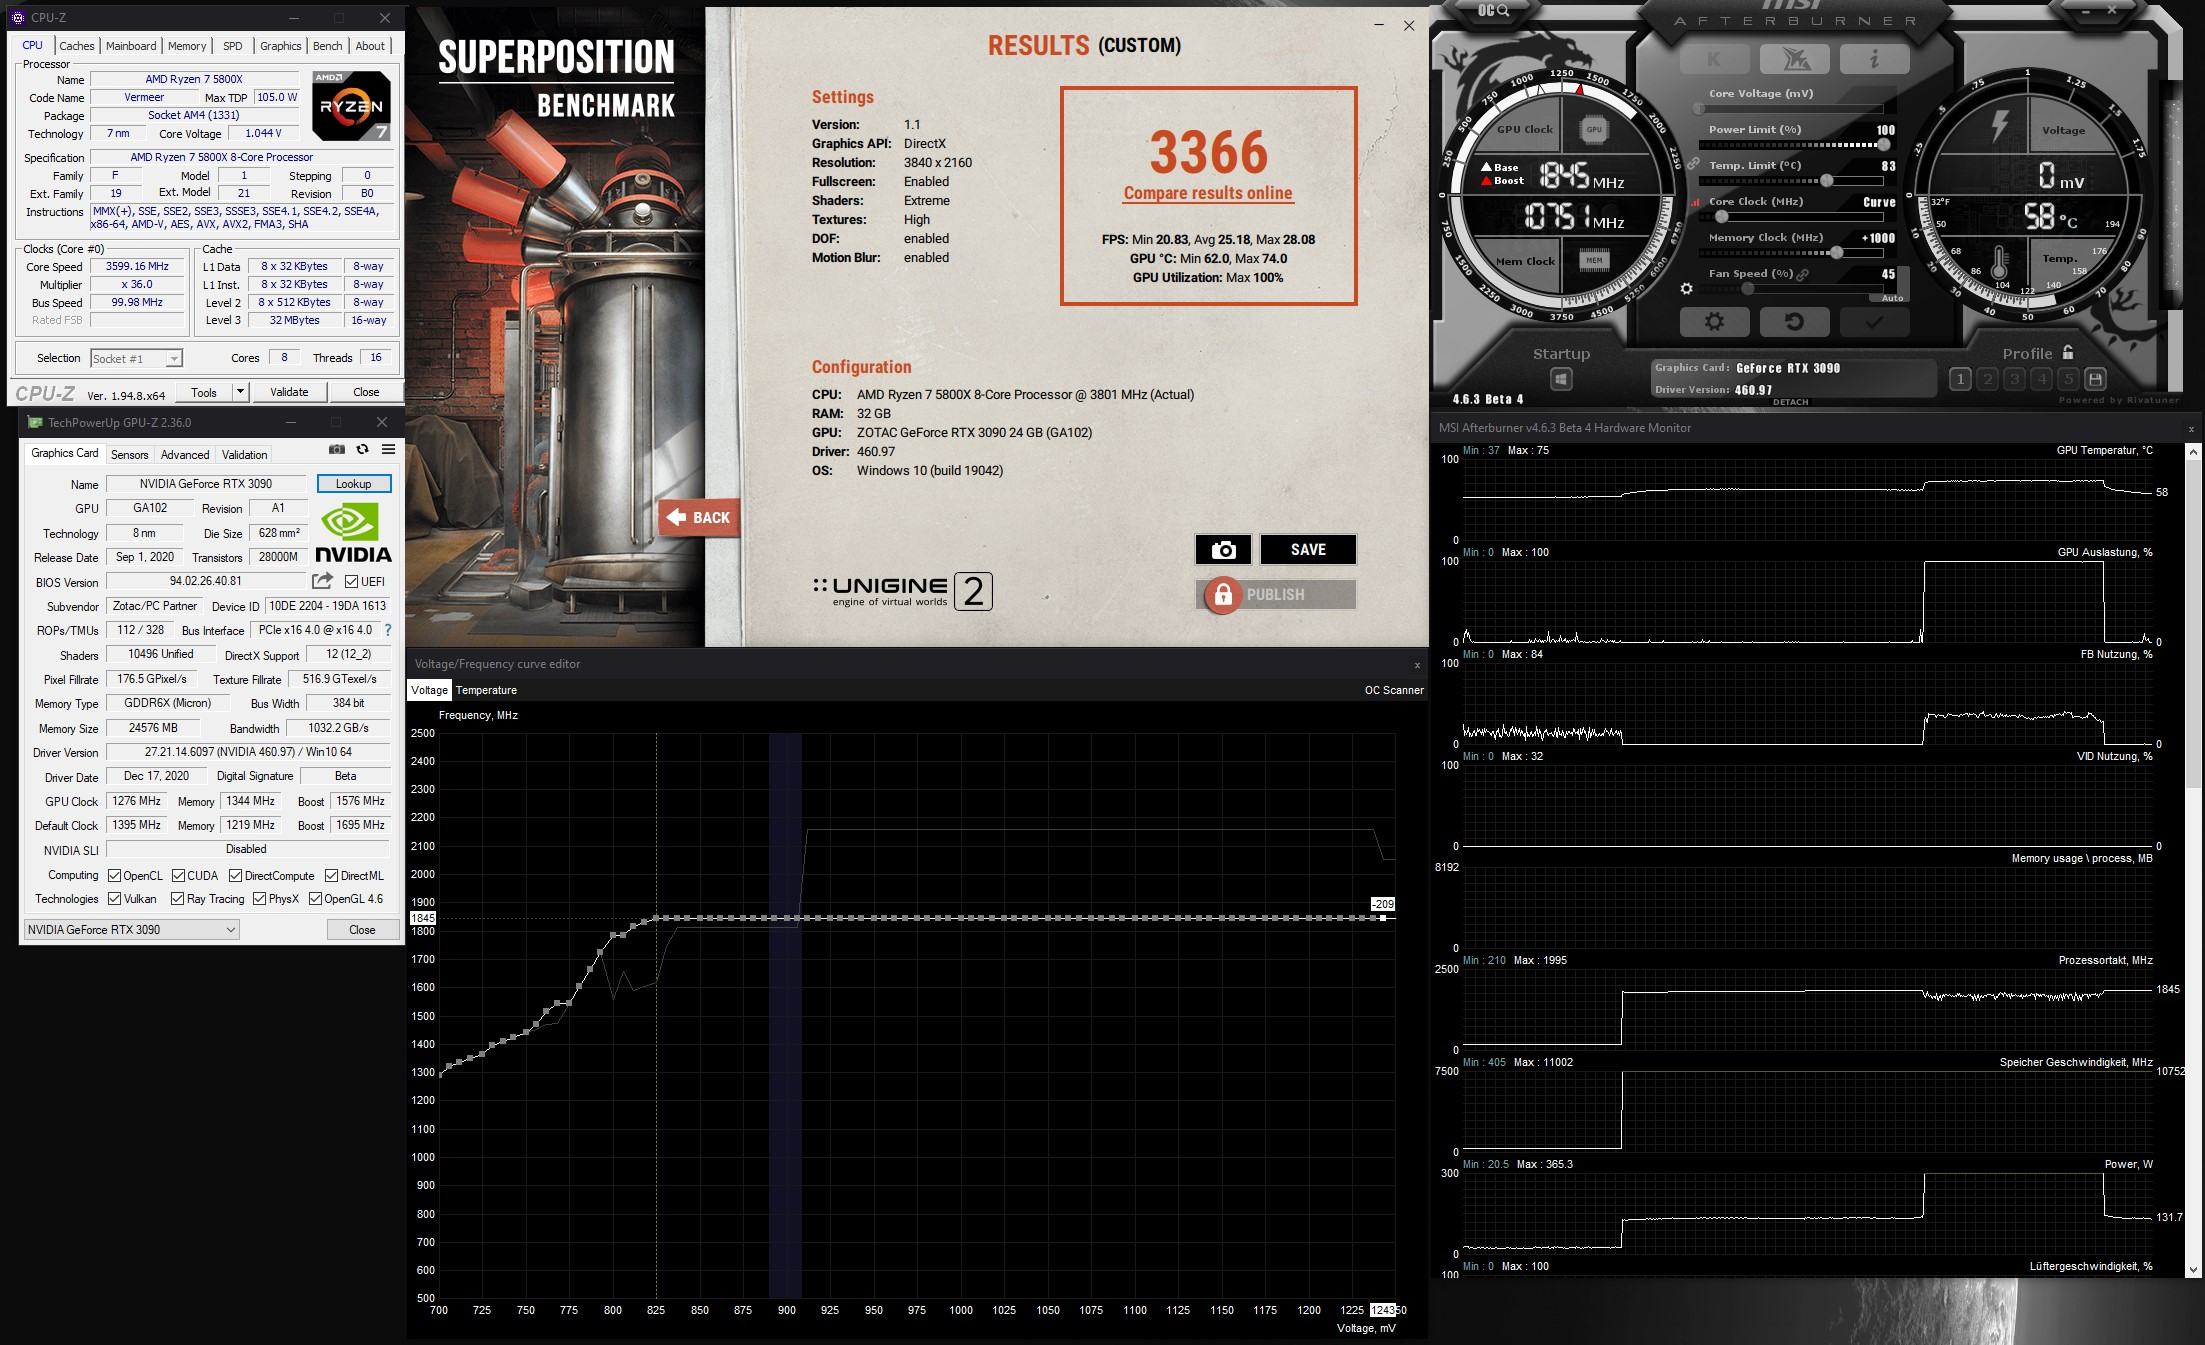Click the Kombustor K button in Afterburner
This screenshot has width=2205, height=1345.
1713,59
